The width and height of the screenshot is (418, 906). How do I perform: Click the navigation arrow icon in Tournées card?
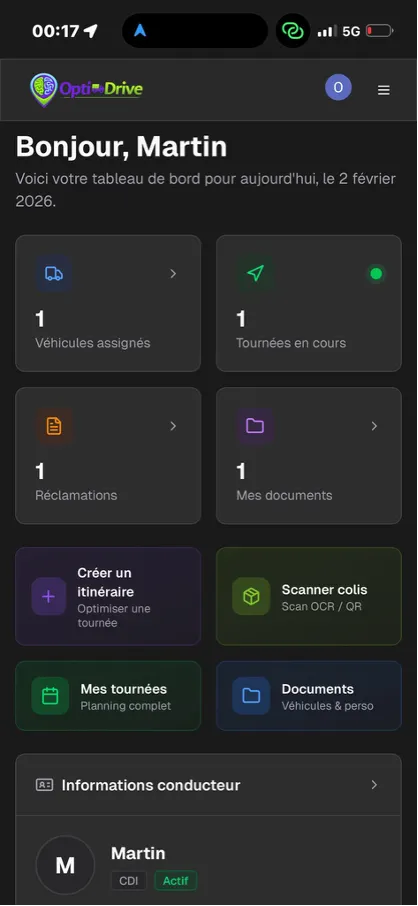pyautogui.click(x=255, y=273)
